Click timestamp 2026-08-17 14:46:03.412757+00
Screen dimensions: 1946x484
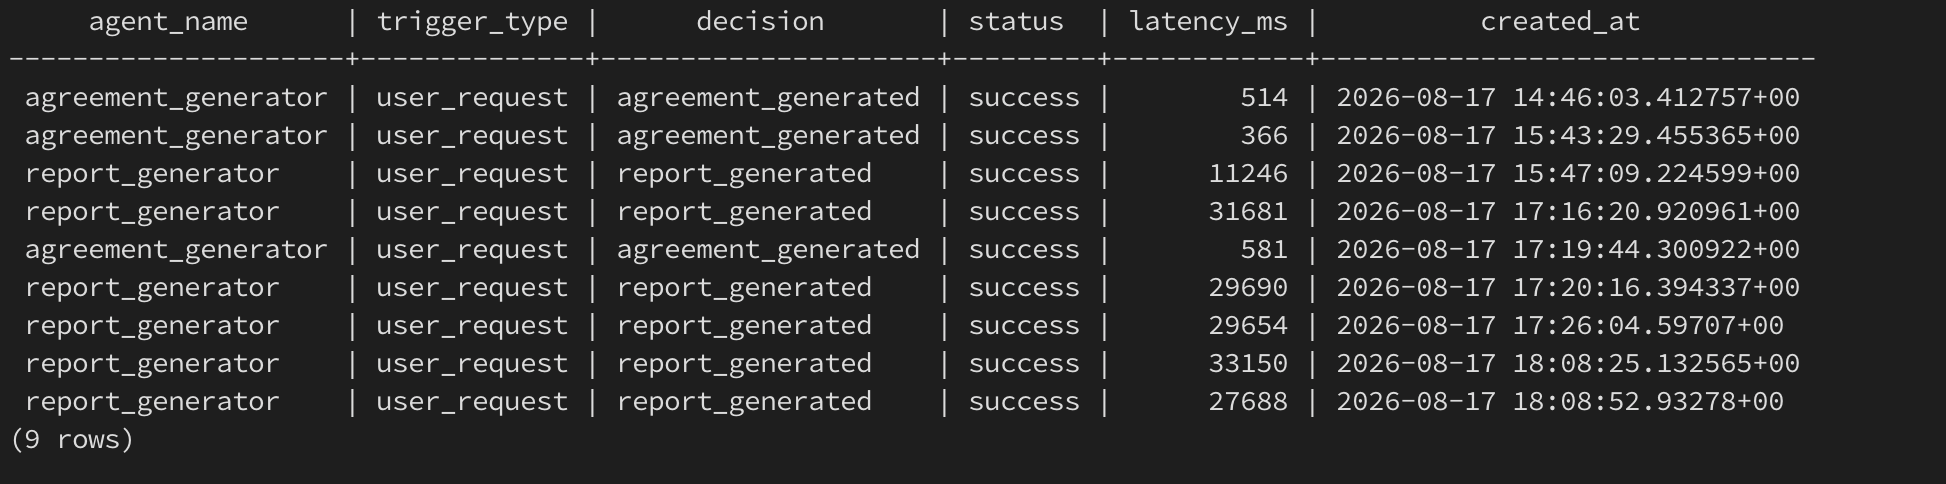coord(1568,98)
